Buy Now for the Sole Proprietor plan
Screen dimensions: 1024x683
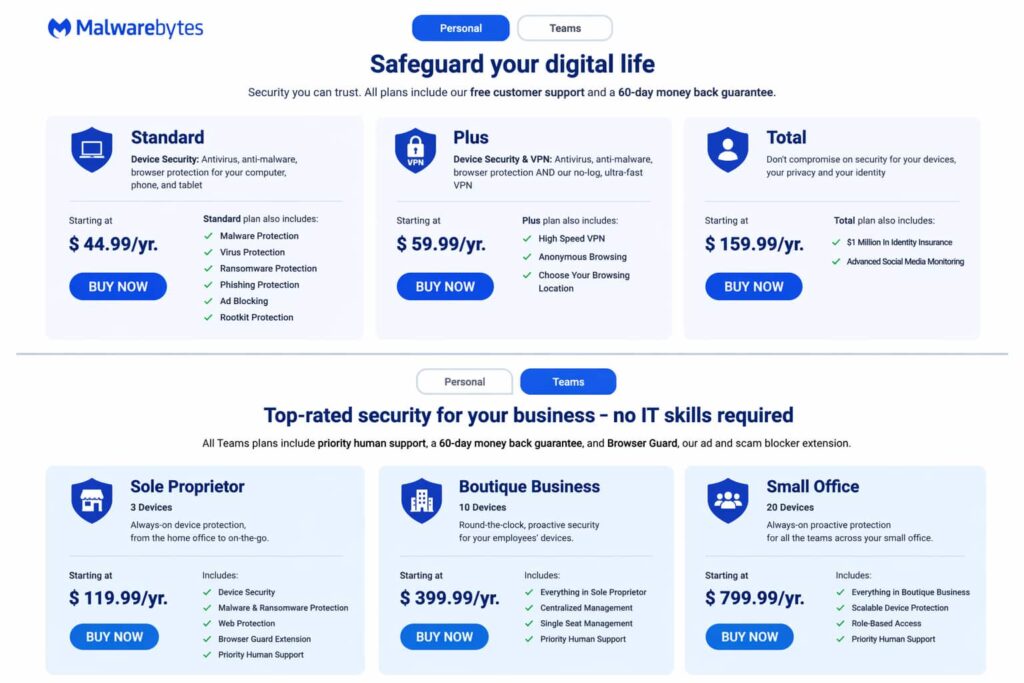(x=114, y=636)
